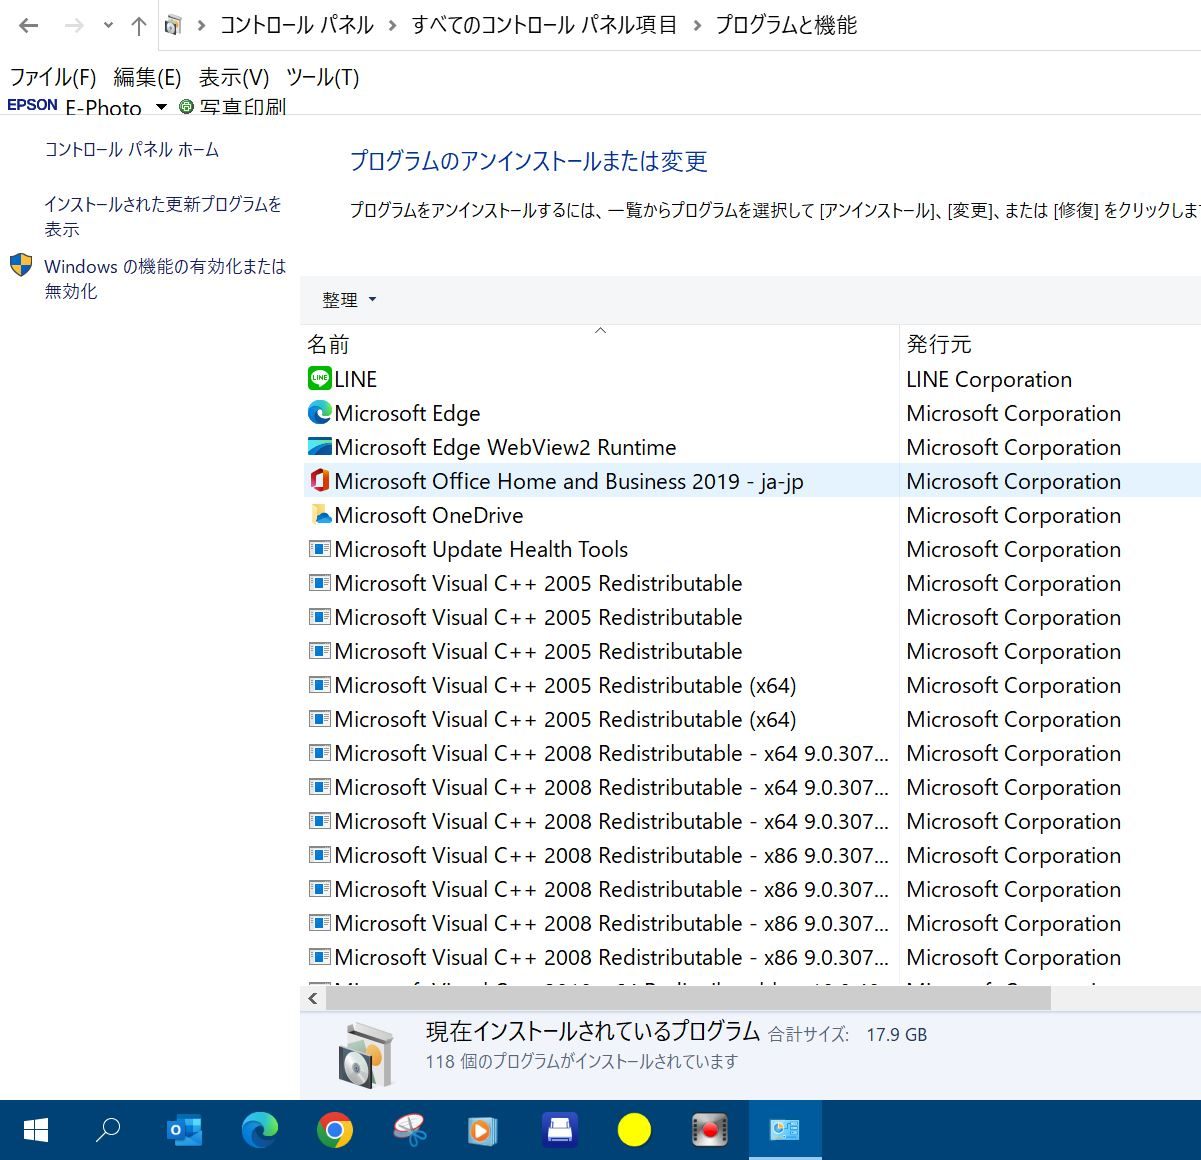Open the red record button taskbar app
Screen dimensions: 1201x1160
[x=709, y=1130]
